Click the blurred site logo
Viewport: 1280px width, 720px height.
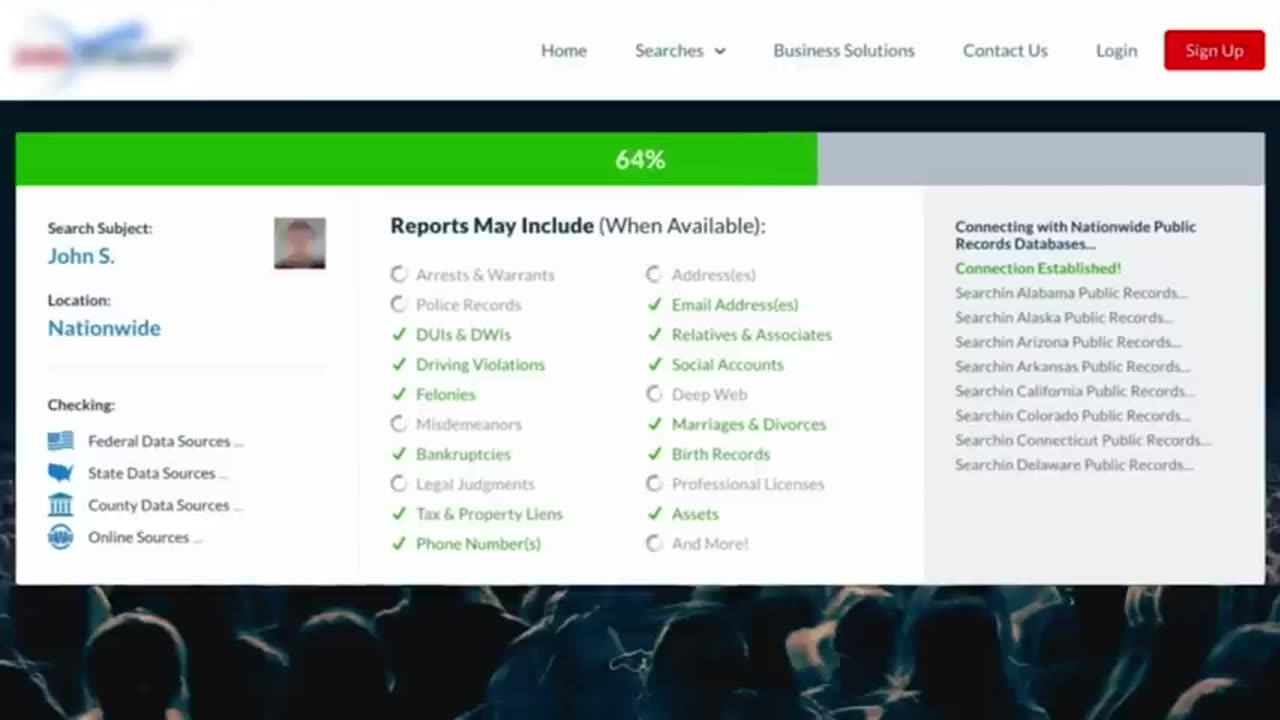coord(97,51)
